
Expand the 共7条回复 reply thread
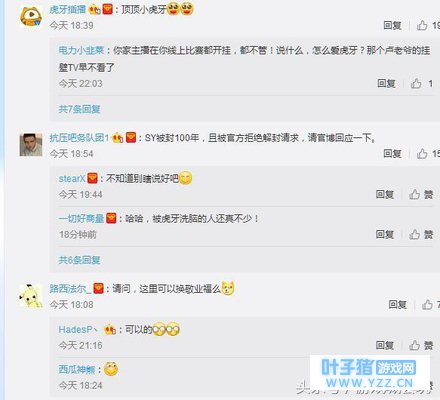pos(79,109)
